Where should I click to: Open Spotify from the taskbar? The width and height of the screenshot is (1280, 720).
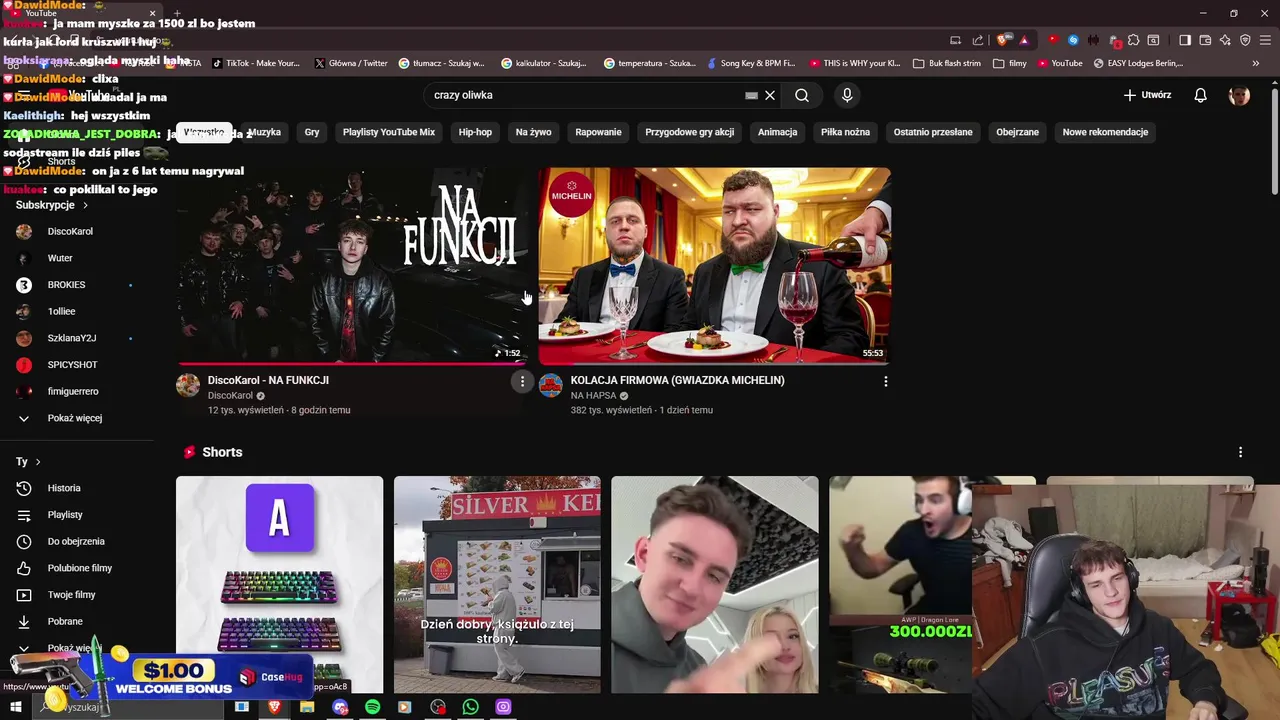tap(372, 707)
